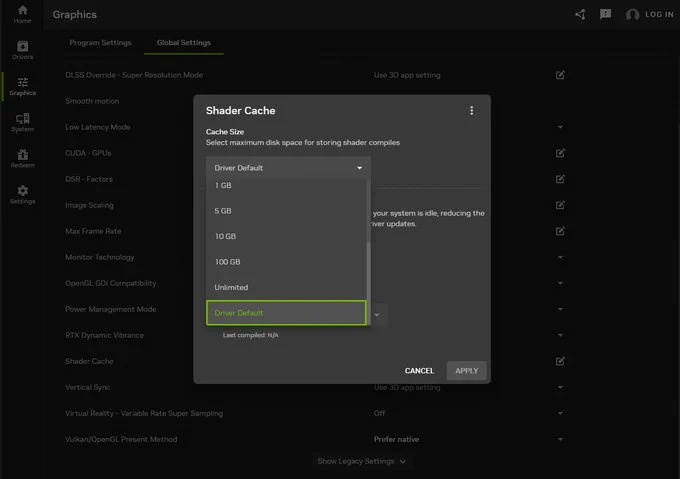680x479 pixels.
Task: Choose Unlimited cache size option
Action: pyautogui.click(x=286, y=287)
